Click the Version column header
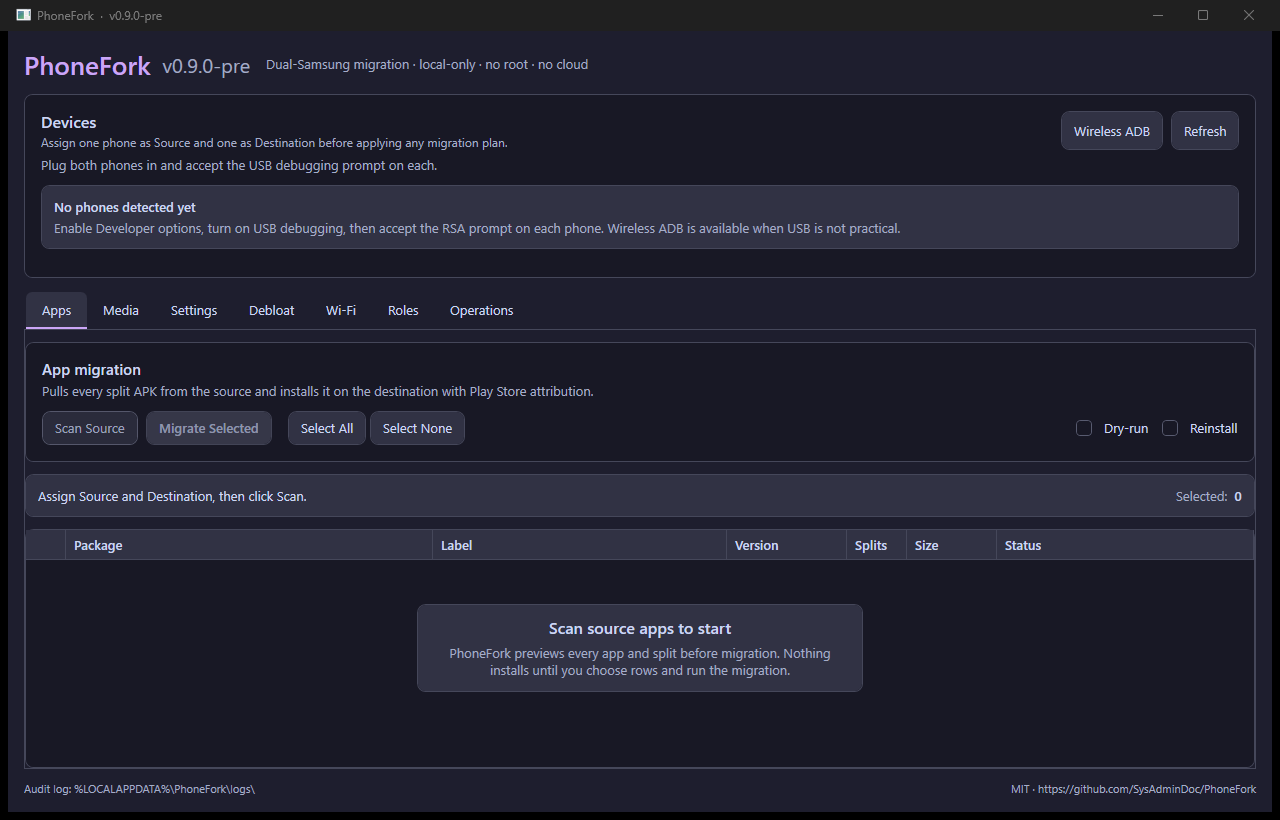Image resolution: width=1280 pixels, height=820 pixels. tap(786, 545)
